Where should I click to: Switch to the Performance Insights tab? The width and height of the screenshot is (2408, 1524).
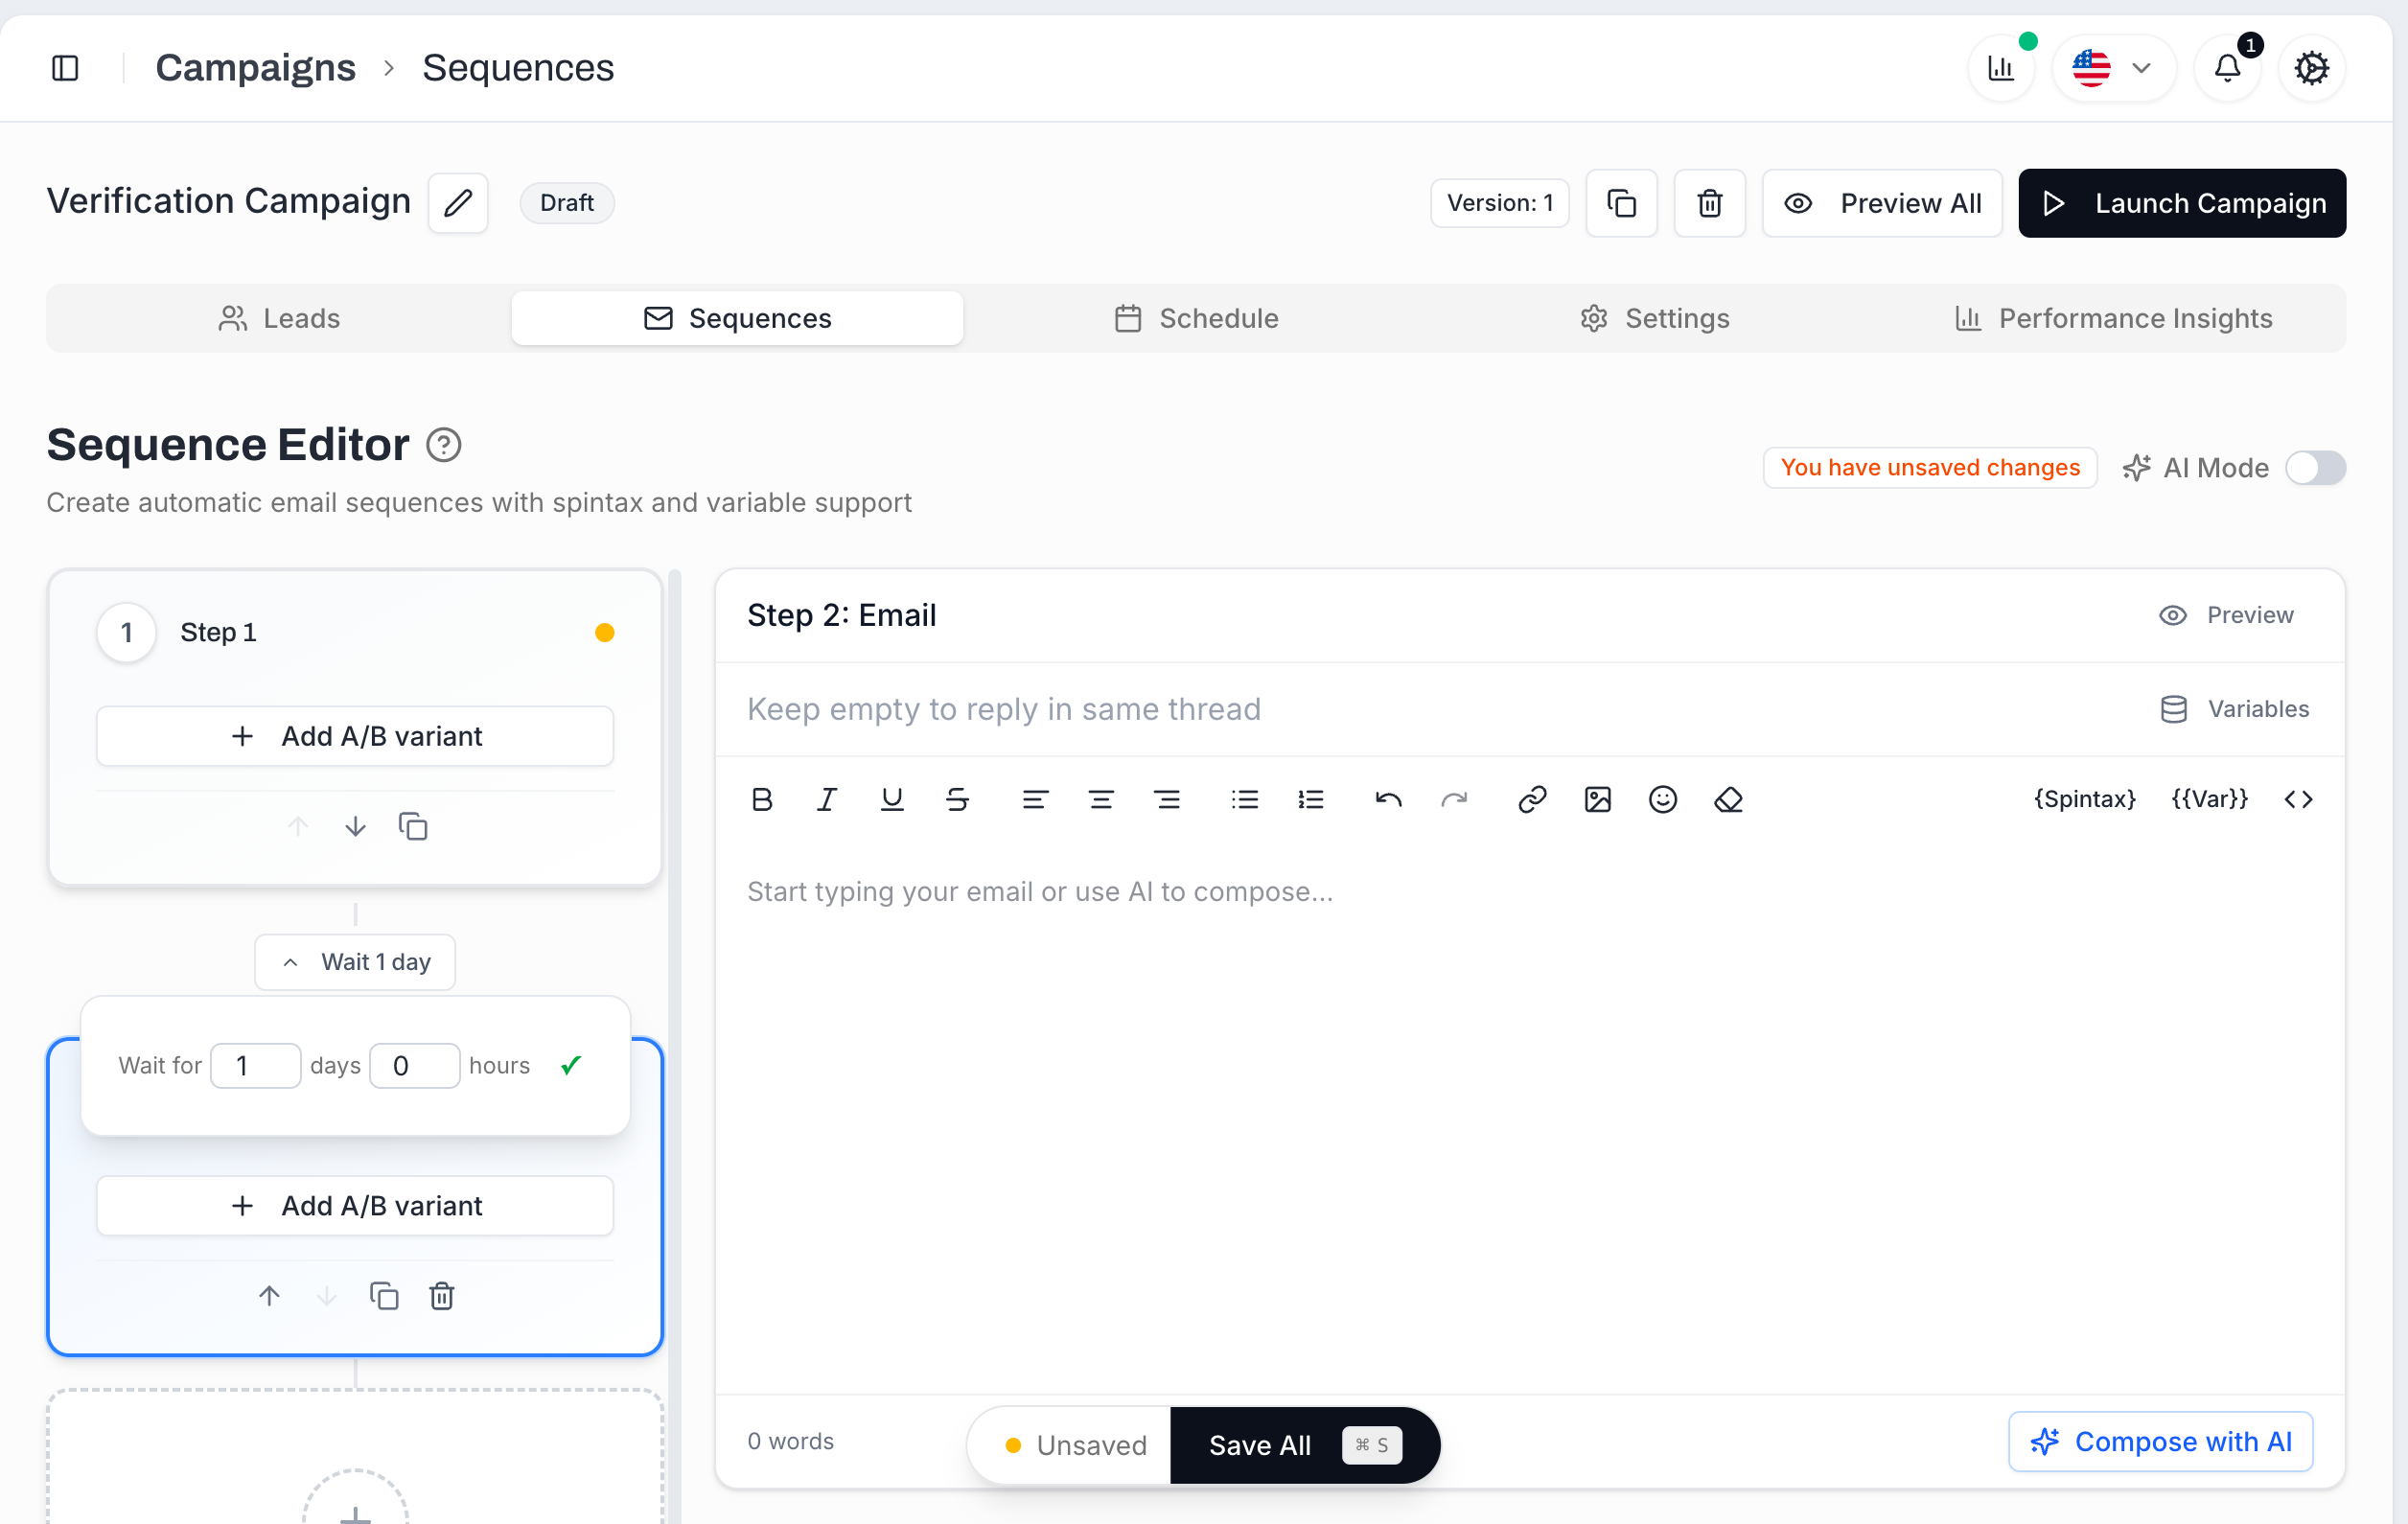click(x=2113, y=318)
